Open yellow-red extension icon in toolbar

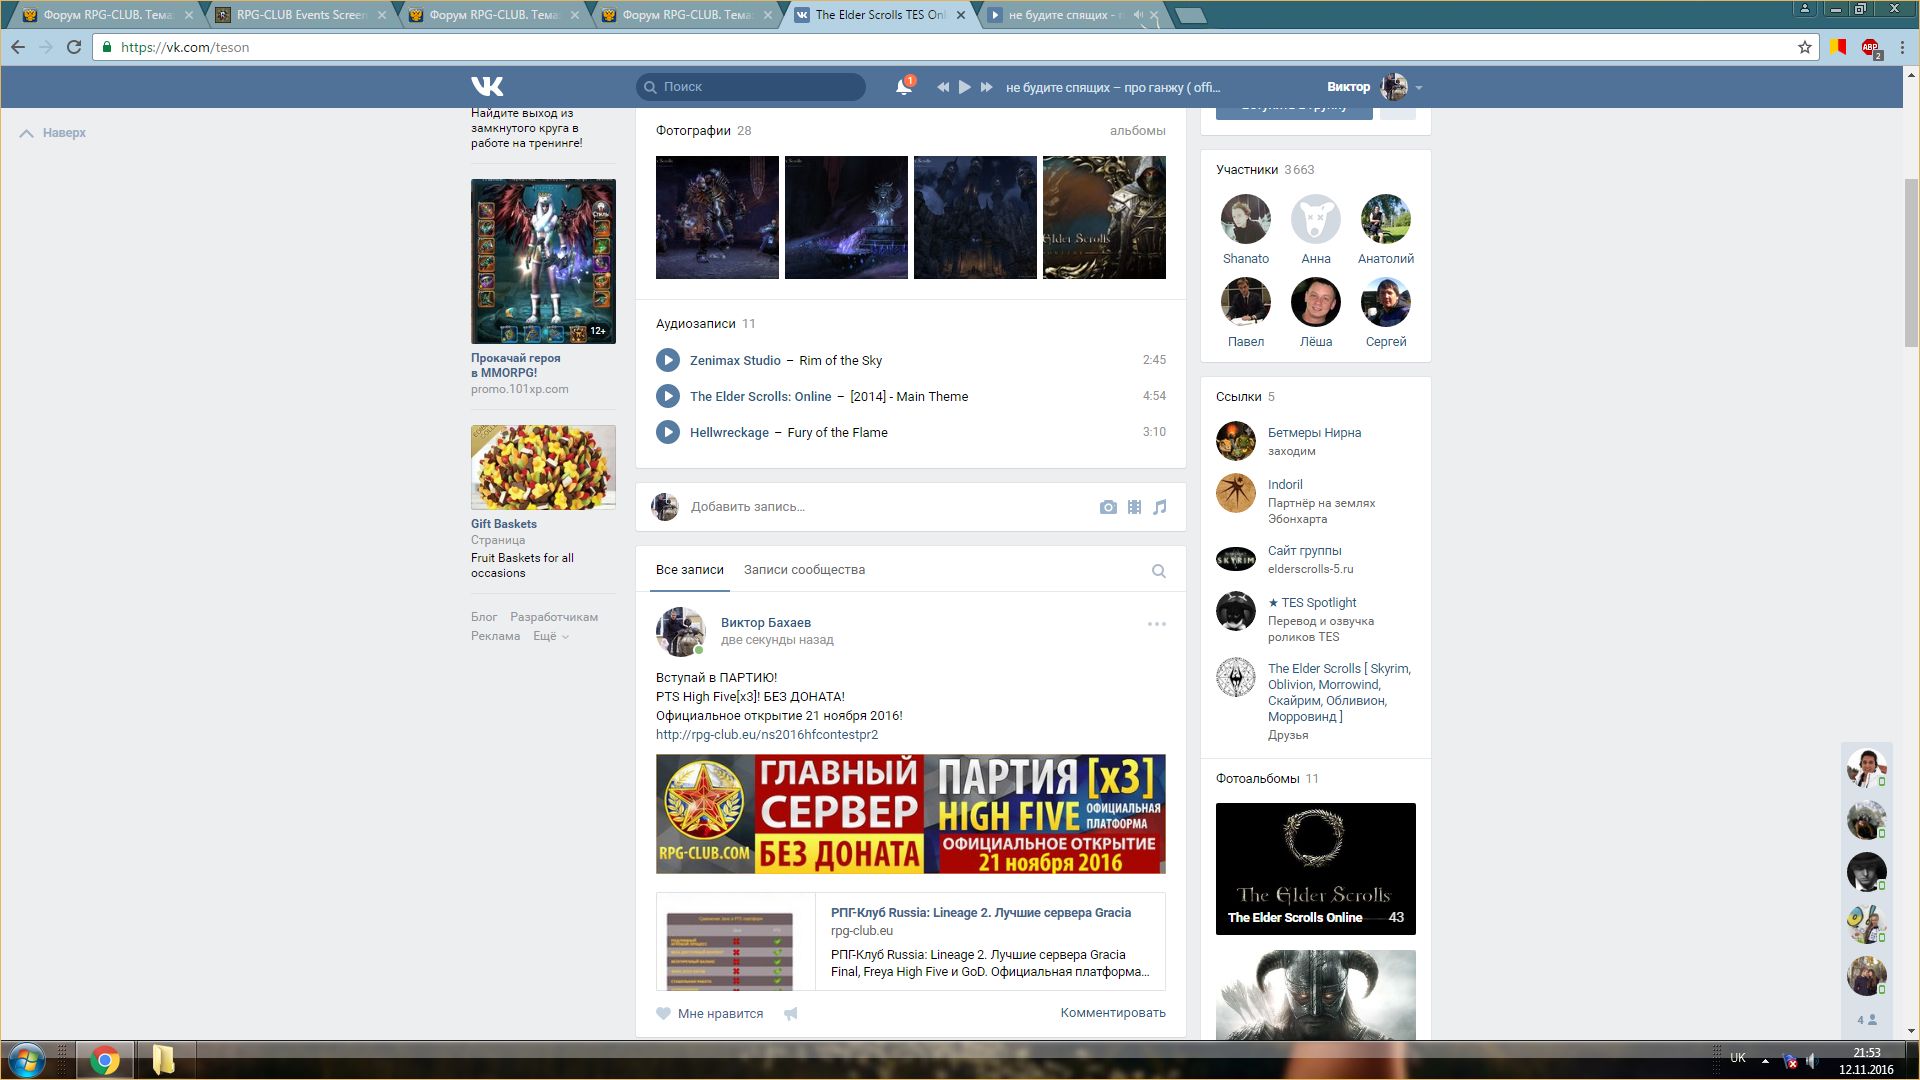point(1838,47)
